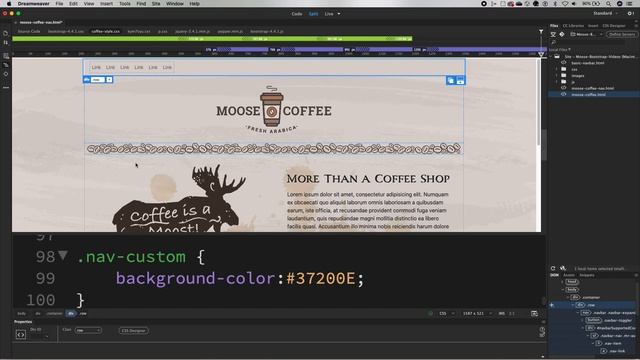Viewport: 640px width, 360px height.
Task: Click the Git toggle icon in Files panel
Action: (562, 35)
